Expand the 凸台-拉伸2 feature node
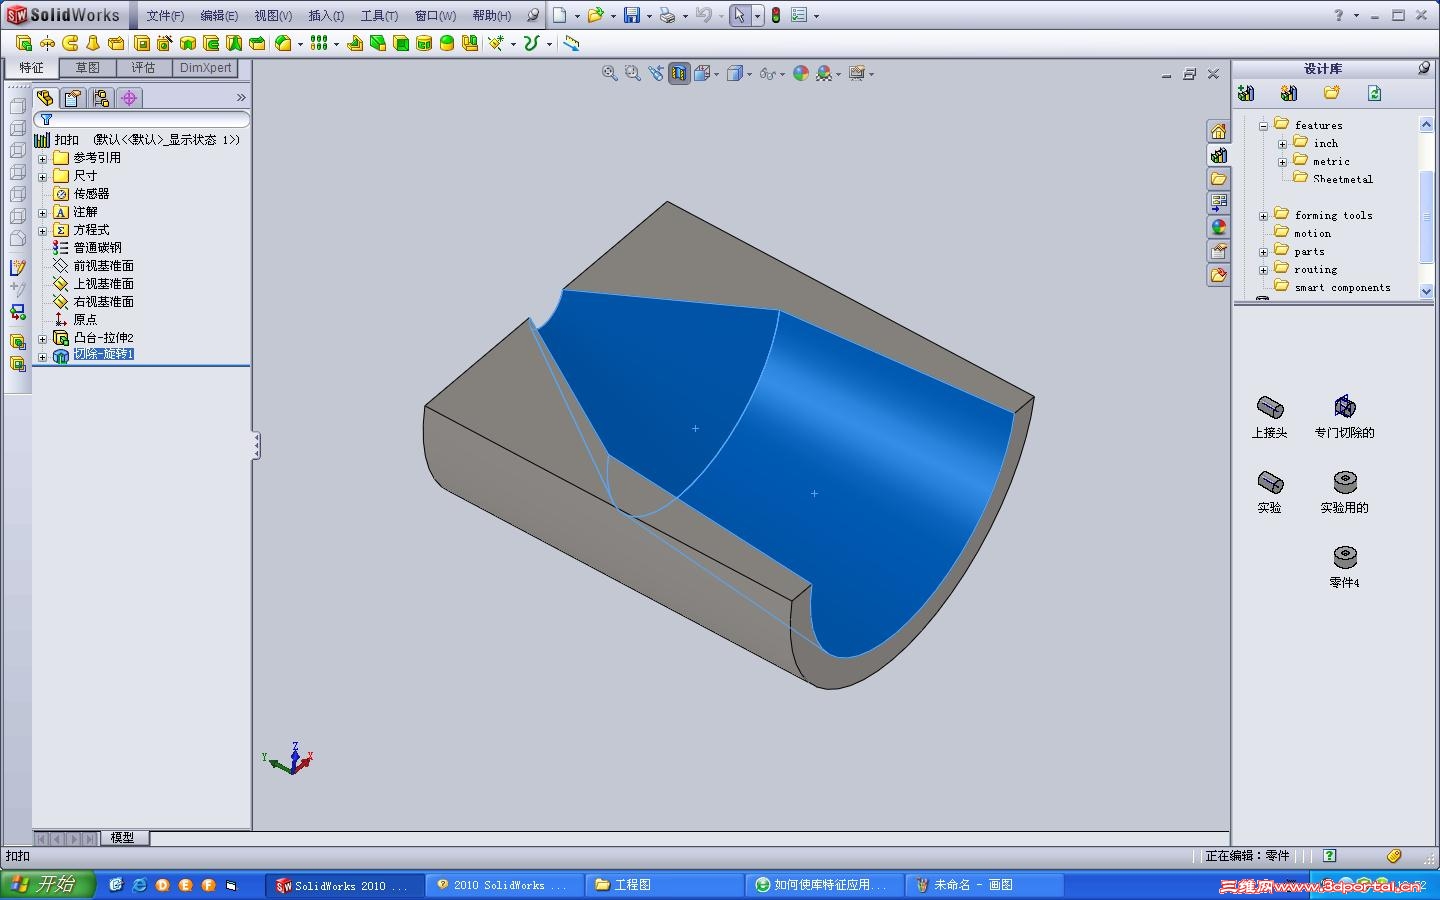The height and width of the screenshot is (900, 1440). pos(42,338)
